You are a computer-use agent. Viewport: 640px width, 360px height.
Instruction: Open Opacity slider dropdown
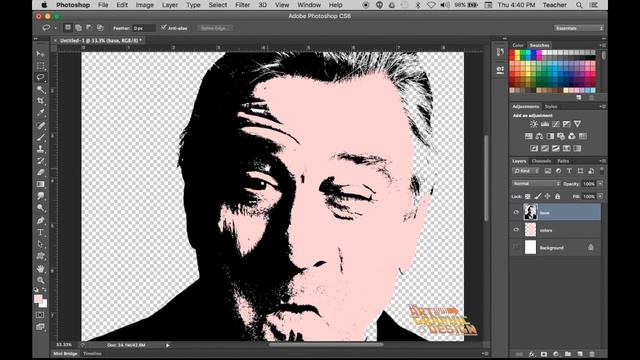pos(600,184)
